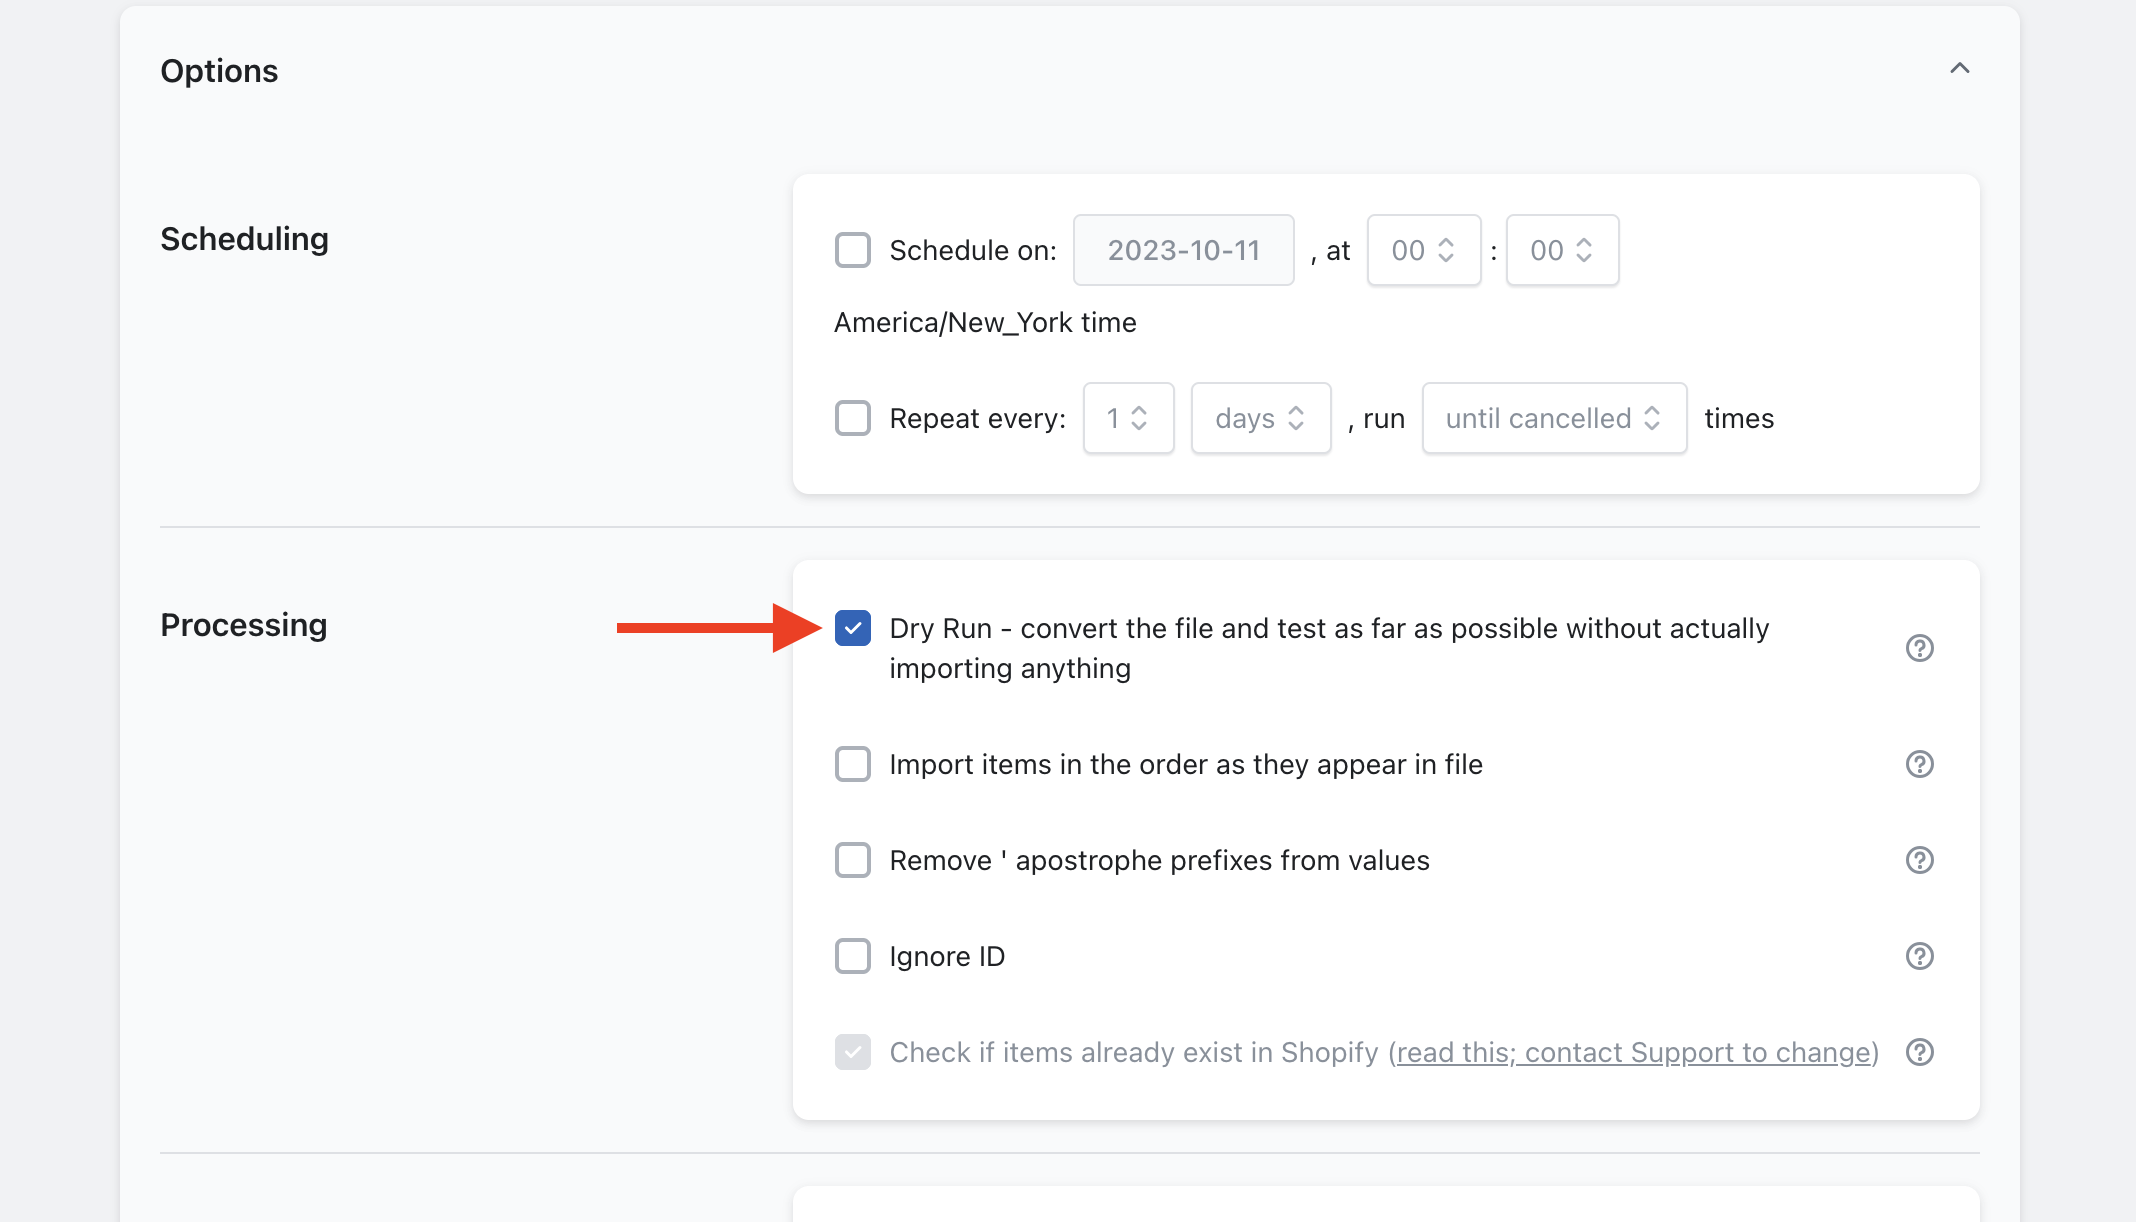Image resolution: width=2136 pixels, height=1222 pixels.
Task: Open the hours dropdown
Action: point(1424,250)
